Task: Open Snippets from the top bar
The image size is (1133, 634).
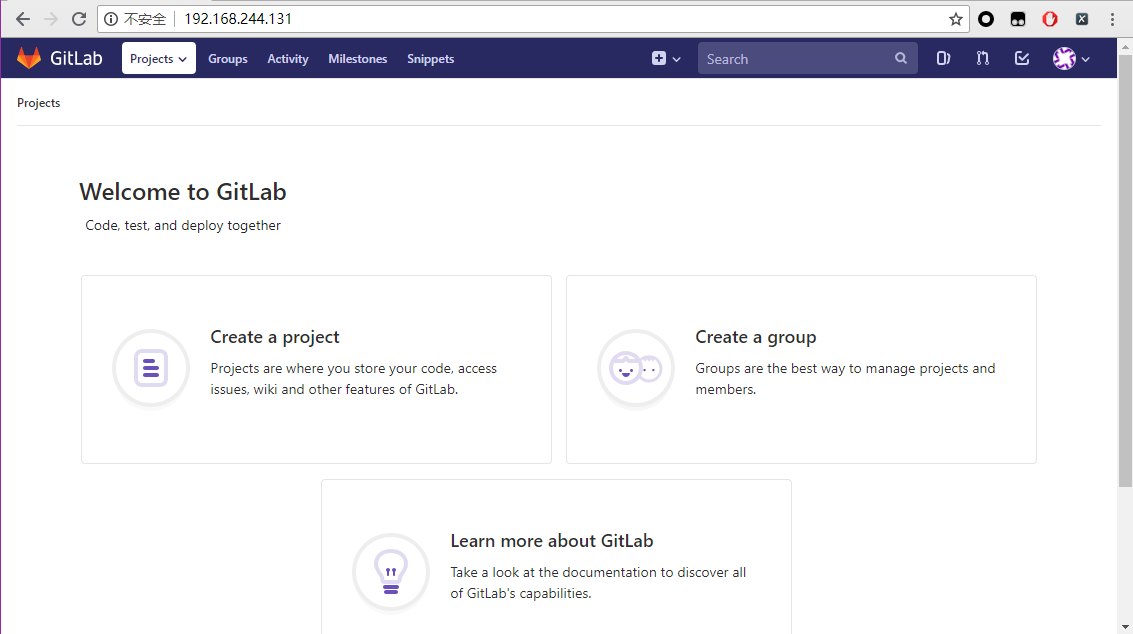Action: click(431, 59)
